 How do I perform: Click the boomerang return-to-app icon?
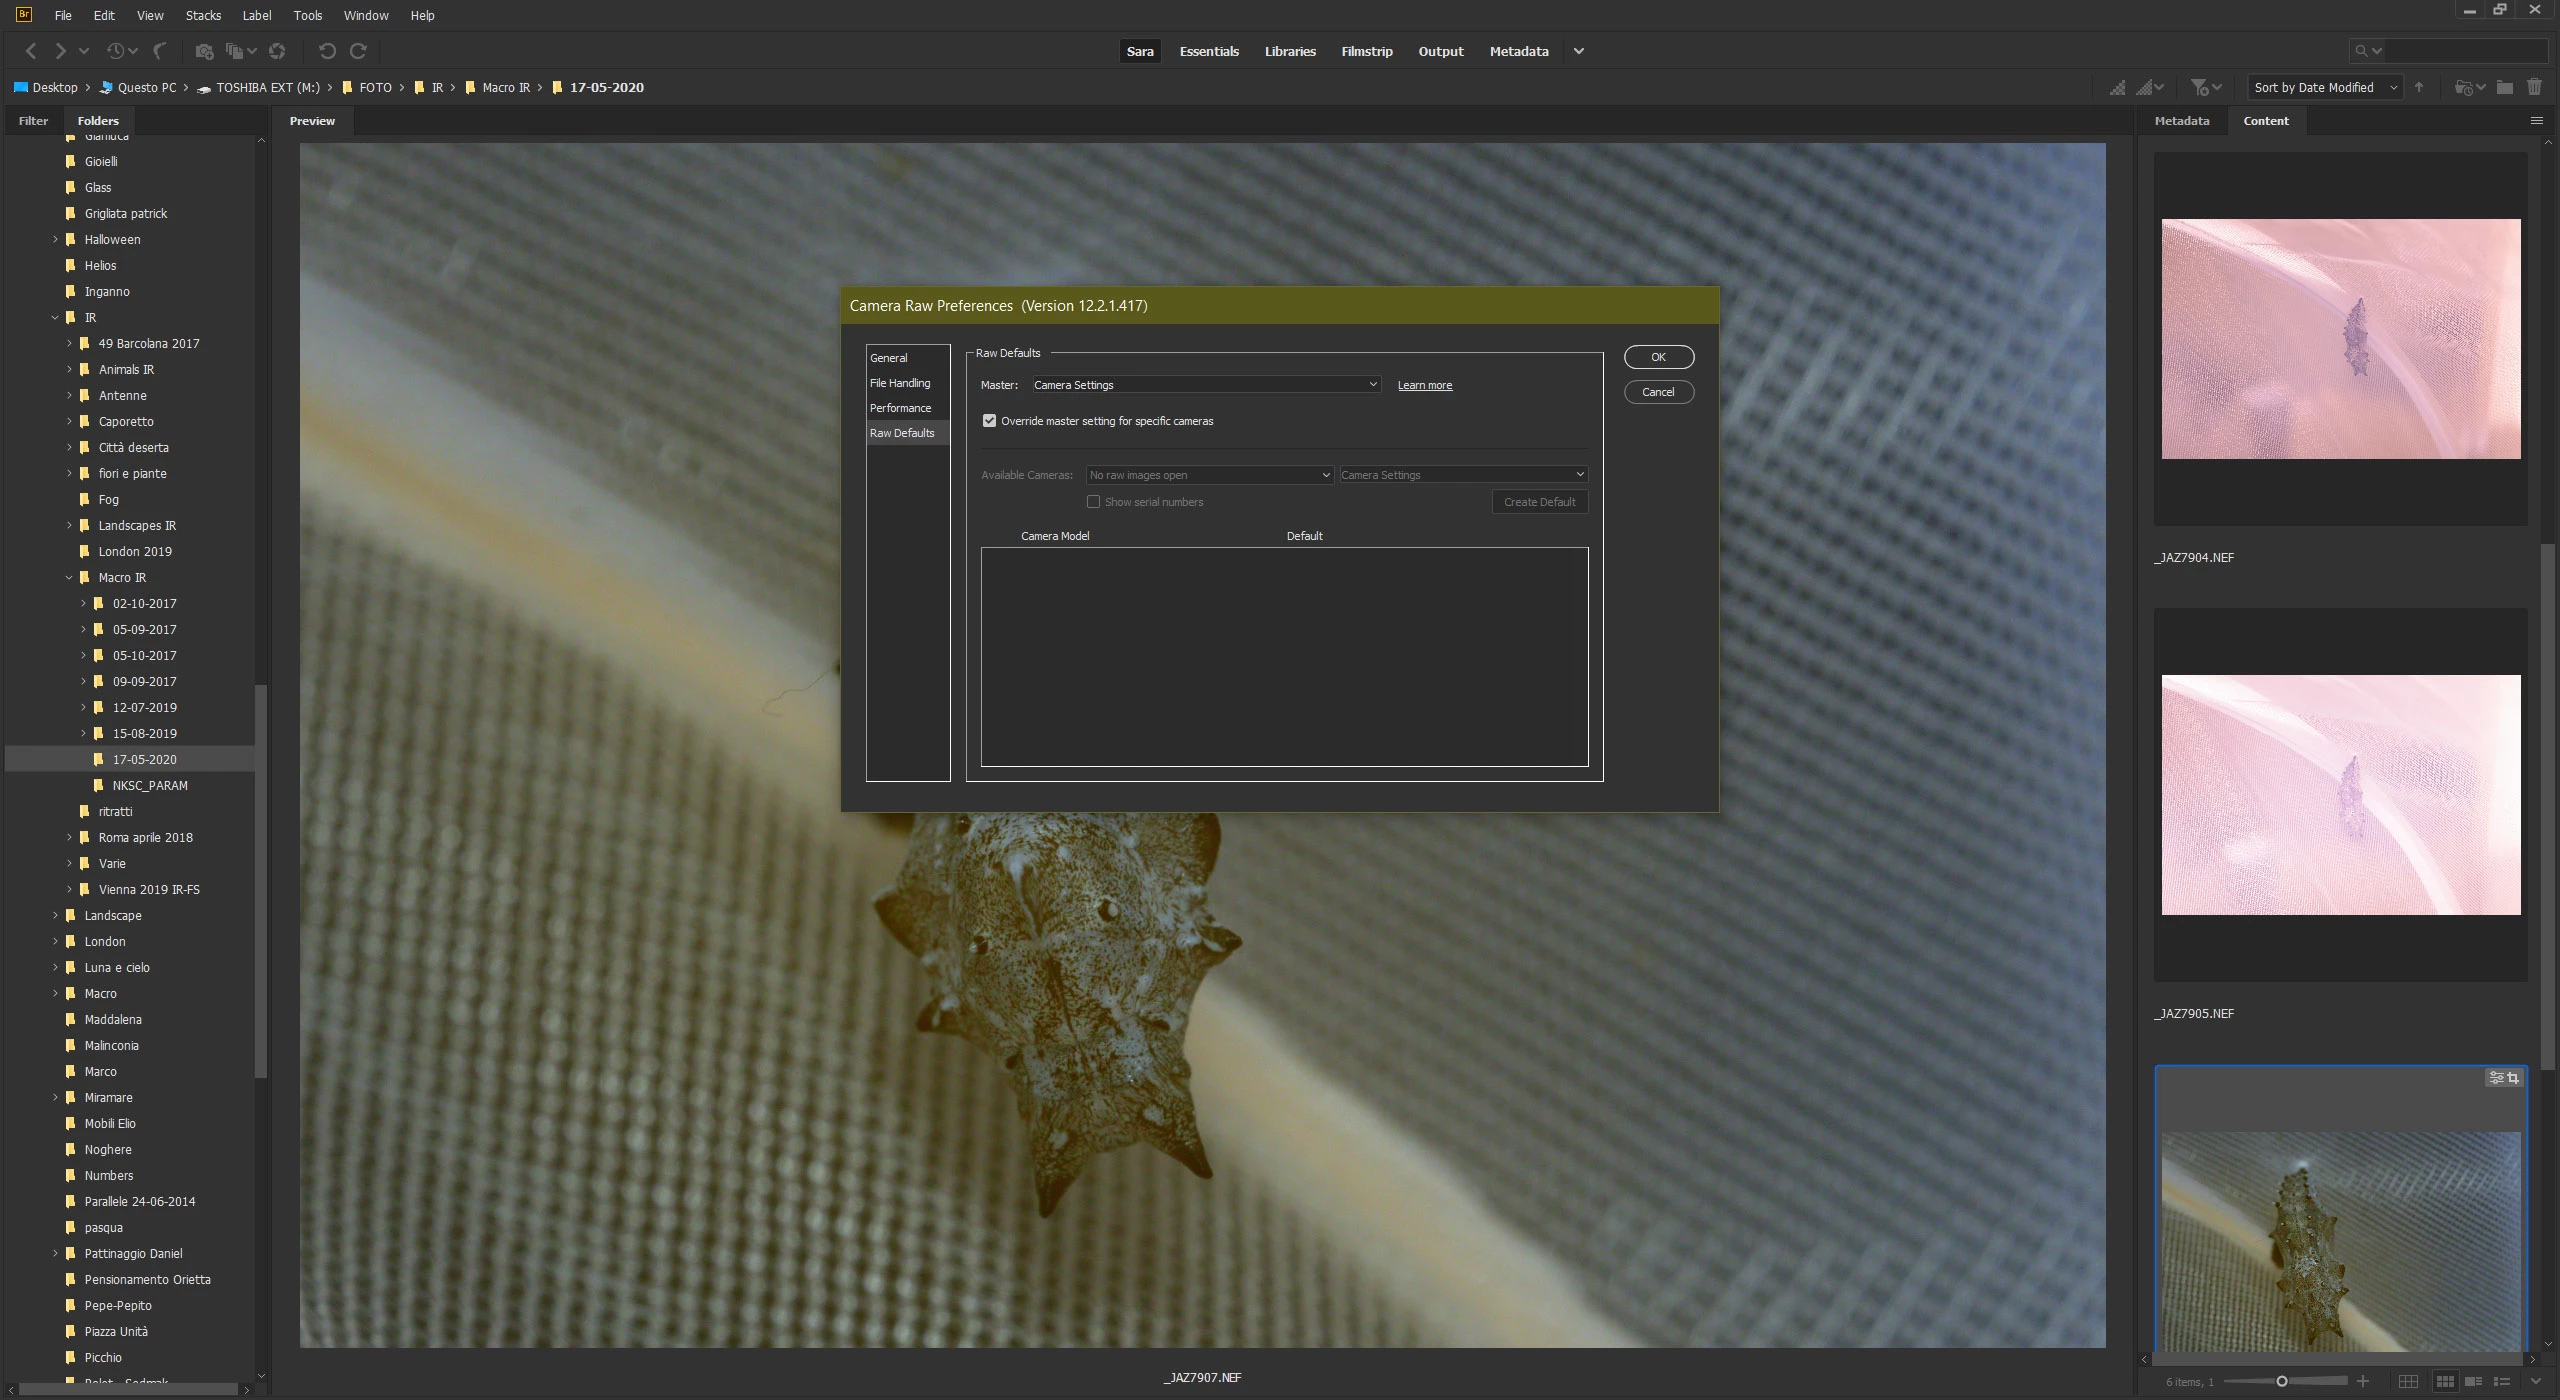pyautogui.click(x=160, y=51)
